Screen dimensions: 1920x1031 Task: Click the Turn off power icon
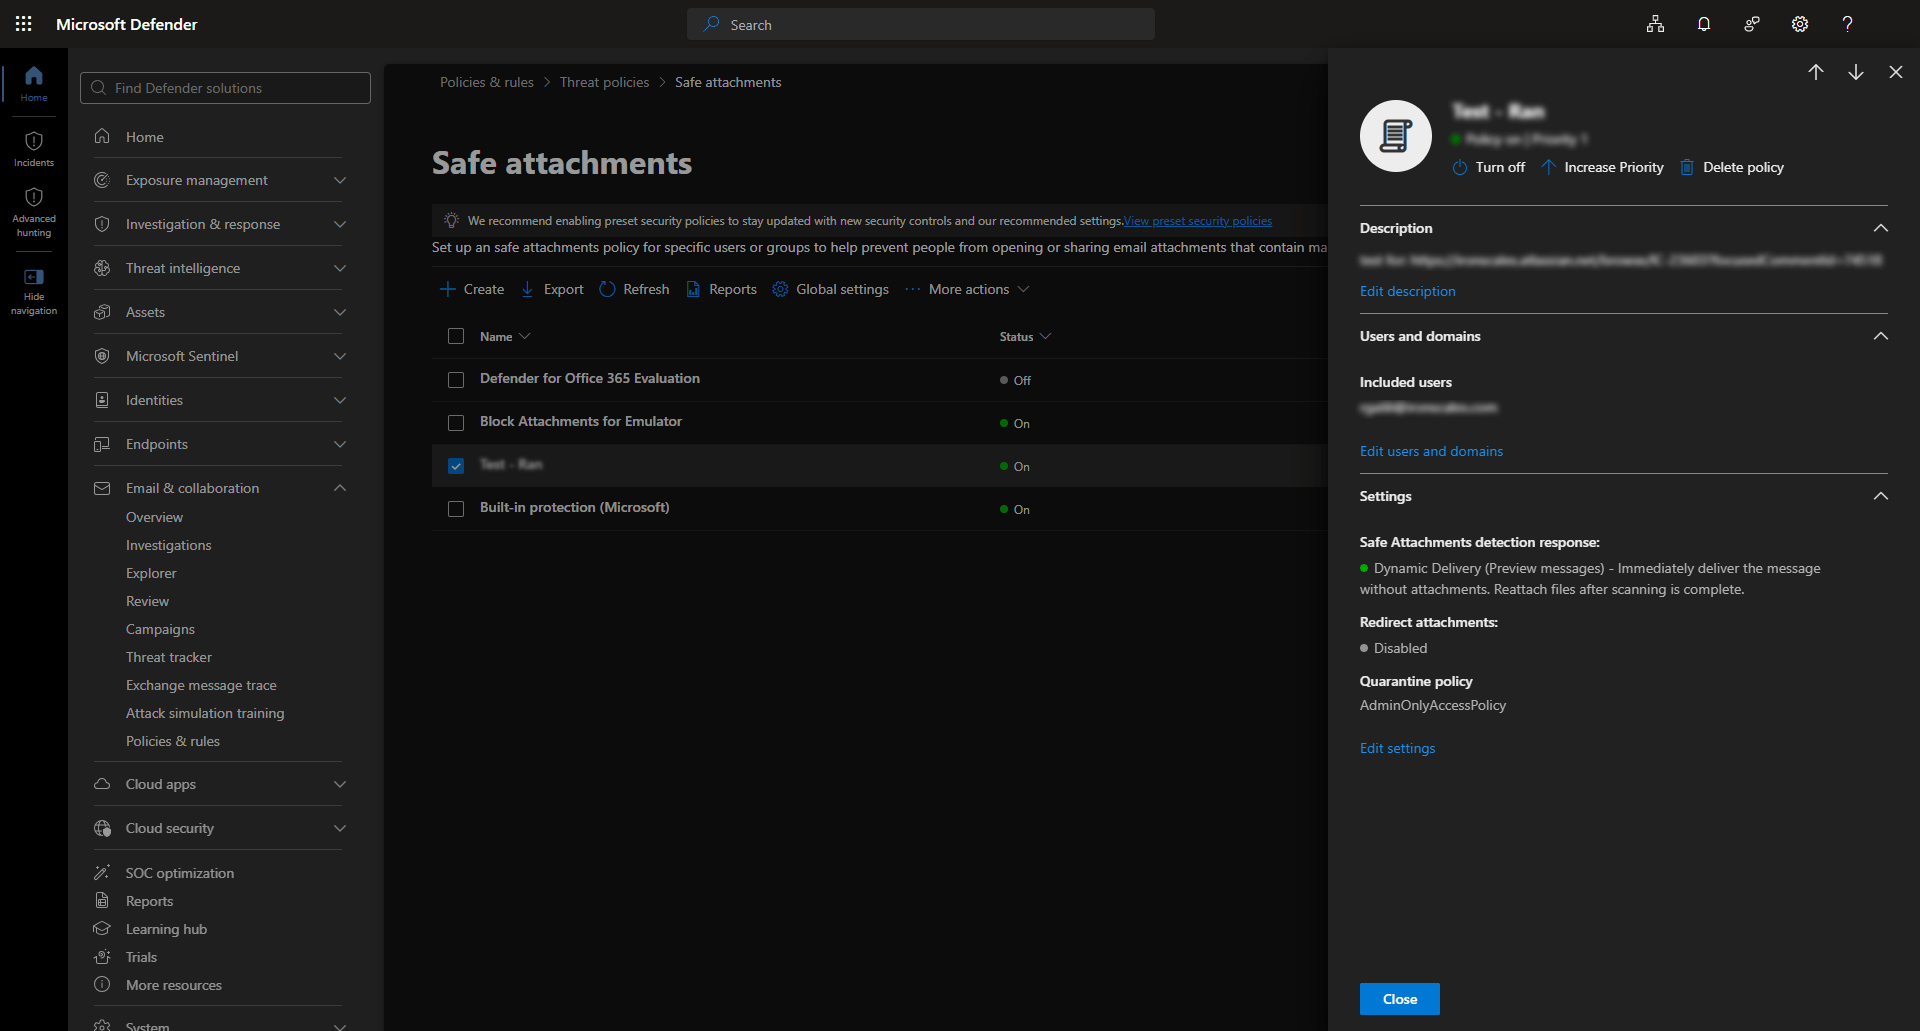pos(1460,168)
